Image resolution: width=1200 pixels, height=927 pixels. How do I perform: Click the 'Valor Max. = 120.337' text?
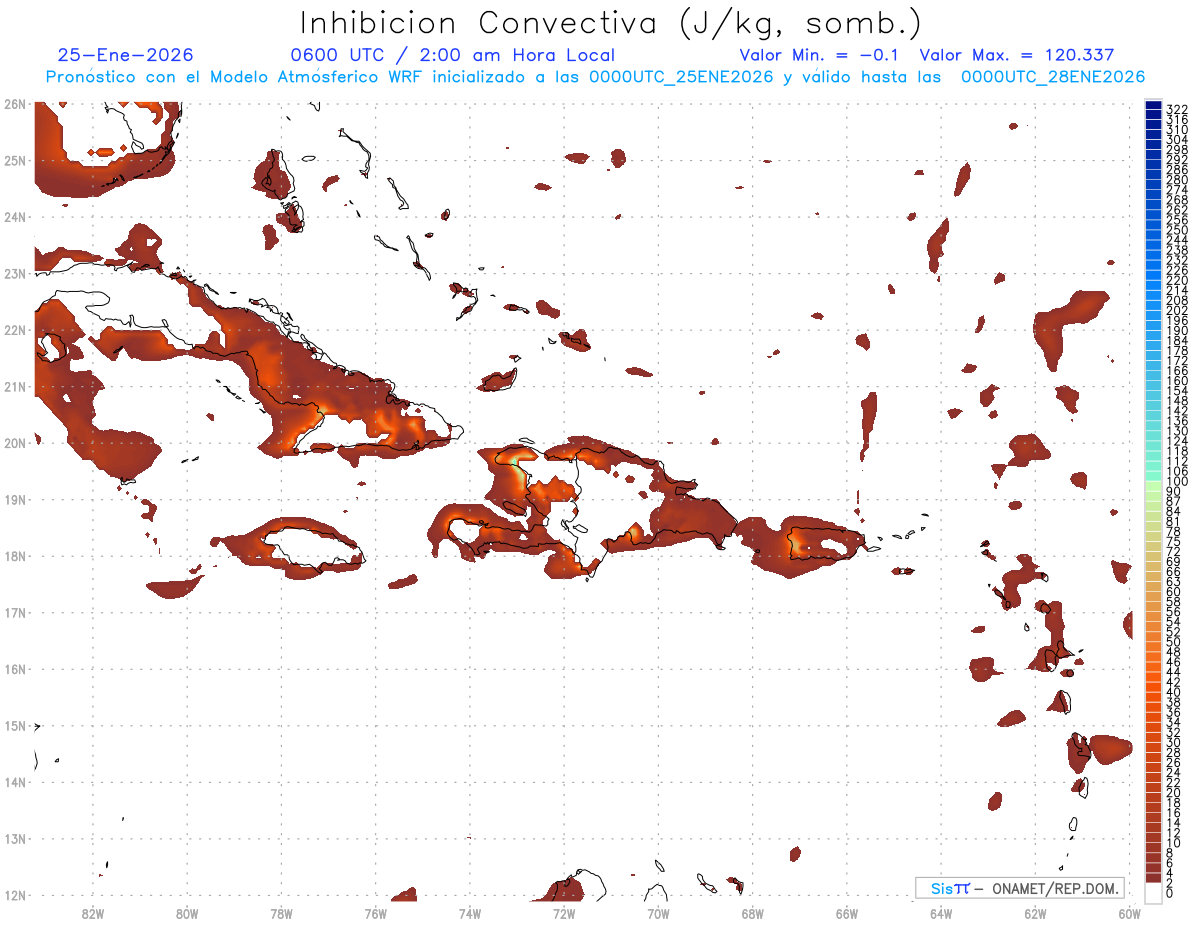point(1016,56)
